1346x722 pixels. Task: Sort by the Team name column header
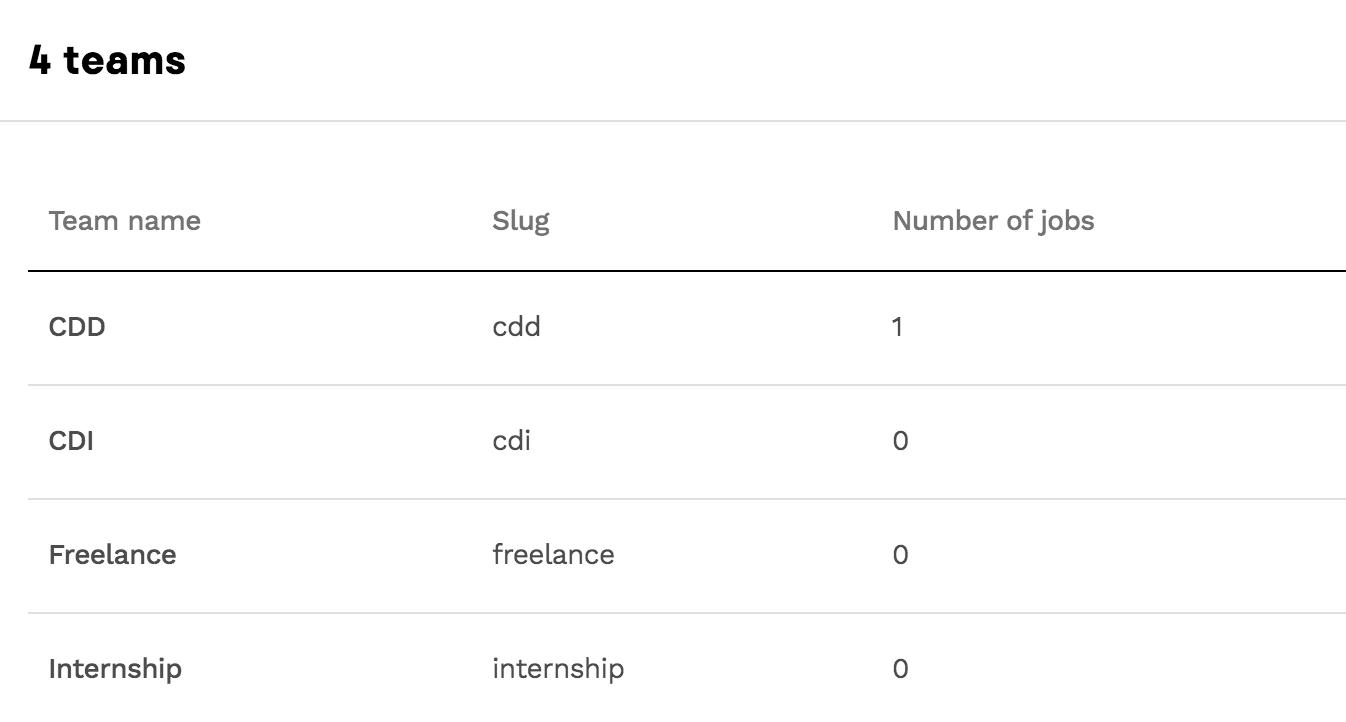point(124,221)
